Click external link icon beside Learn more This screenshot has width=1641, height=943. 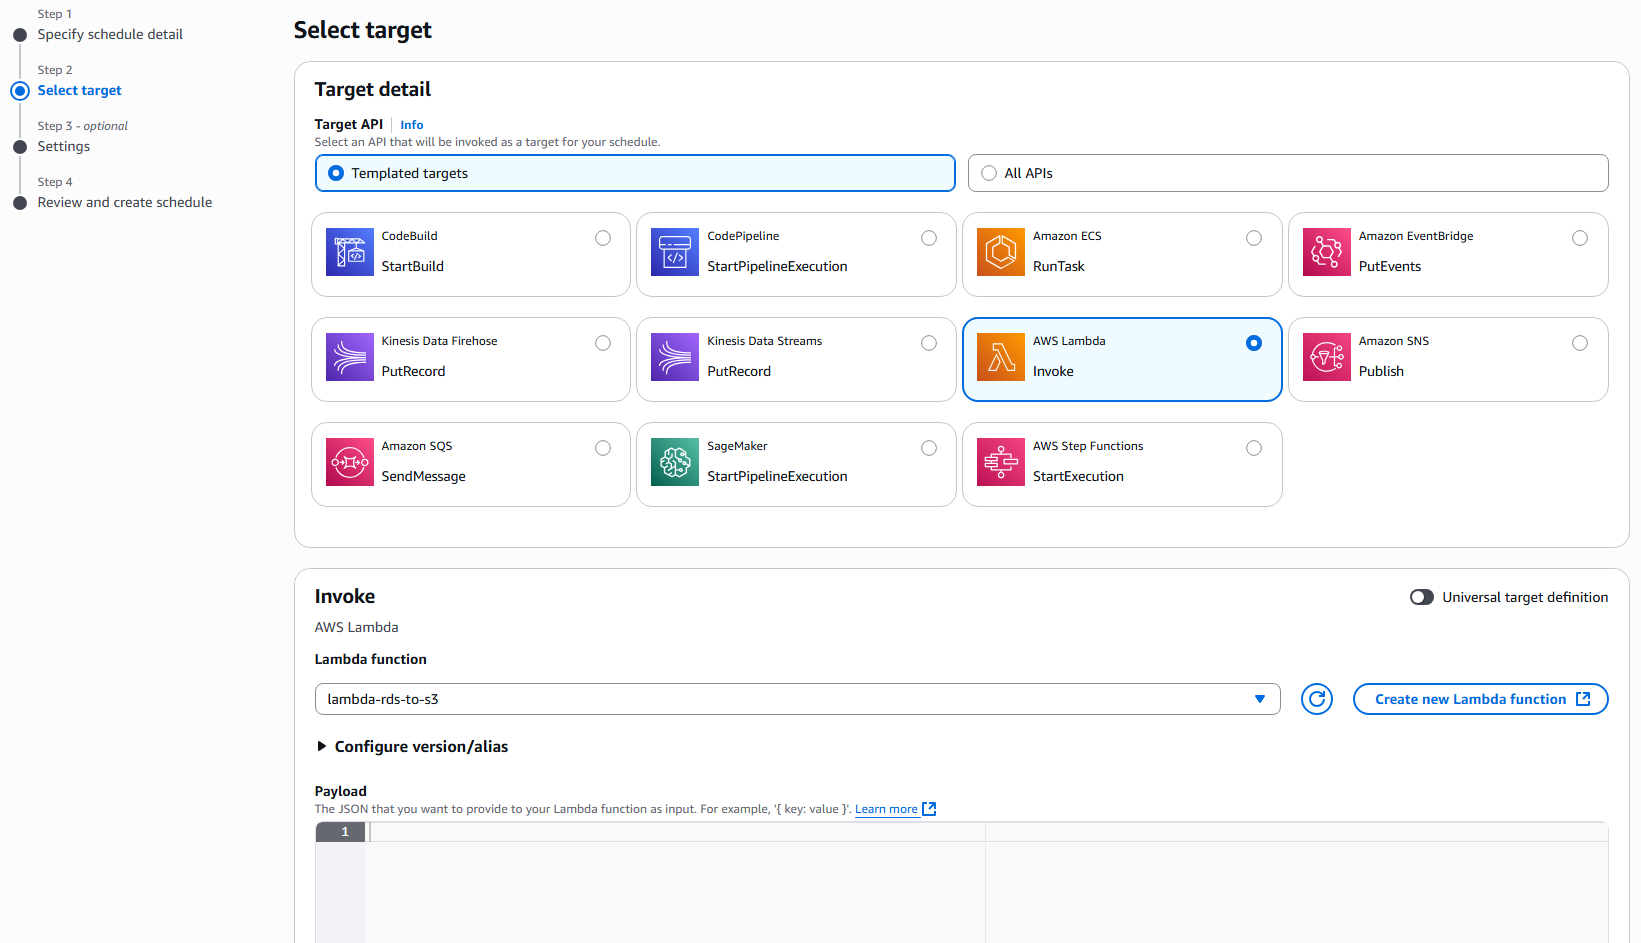(x=929, y=809)
